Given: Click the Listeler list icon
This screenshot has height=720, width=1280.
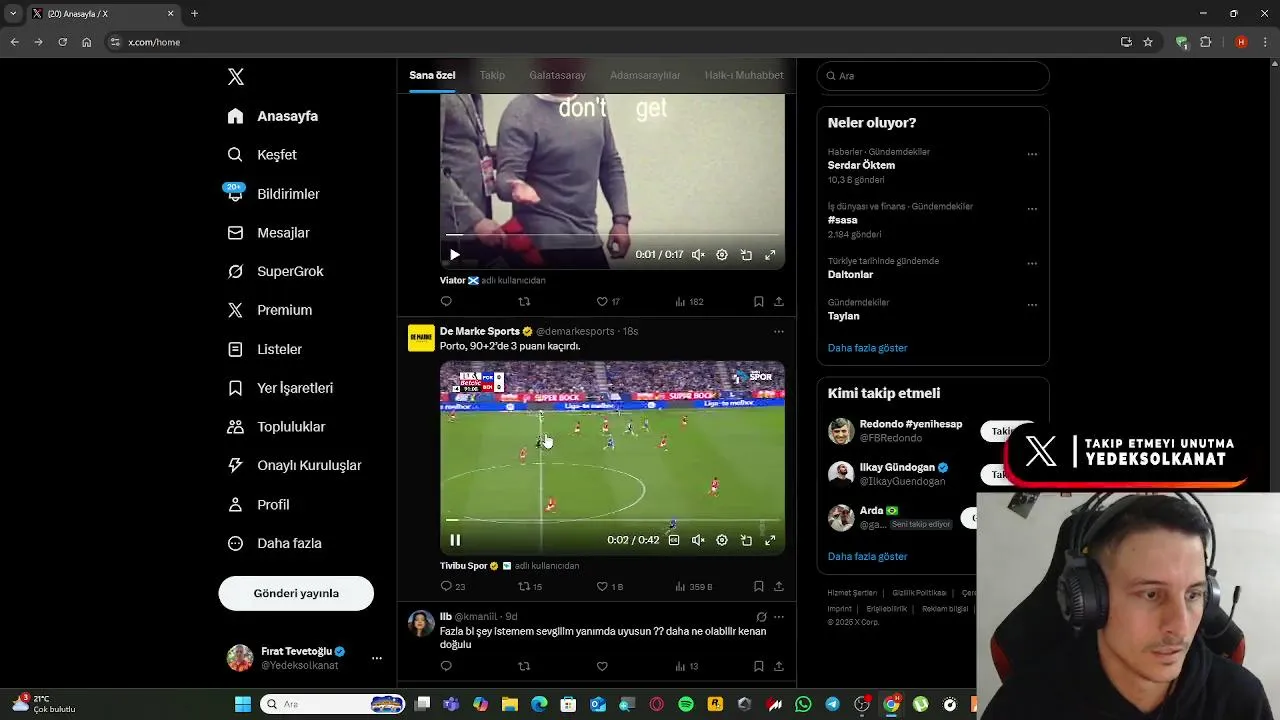Looking at the screenshot, I should click(235, 349).
